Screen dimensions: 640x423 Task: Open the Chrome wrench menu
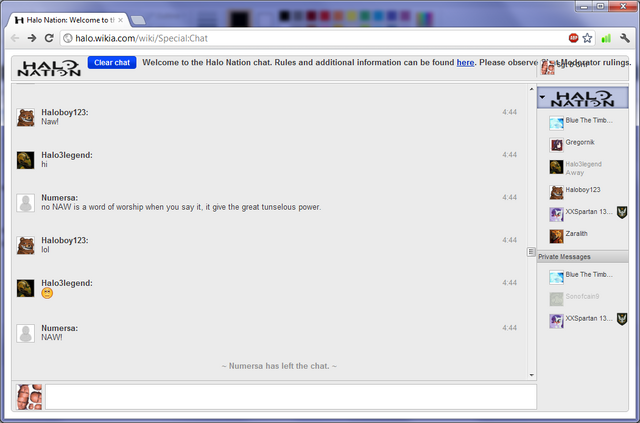(624, 38)
